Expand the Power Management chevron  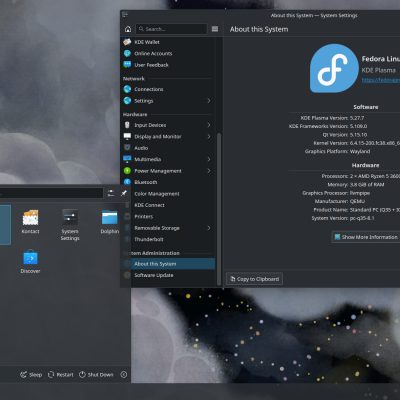tap(209, 171)
